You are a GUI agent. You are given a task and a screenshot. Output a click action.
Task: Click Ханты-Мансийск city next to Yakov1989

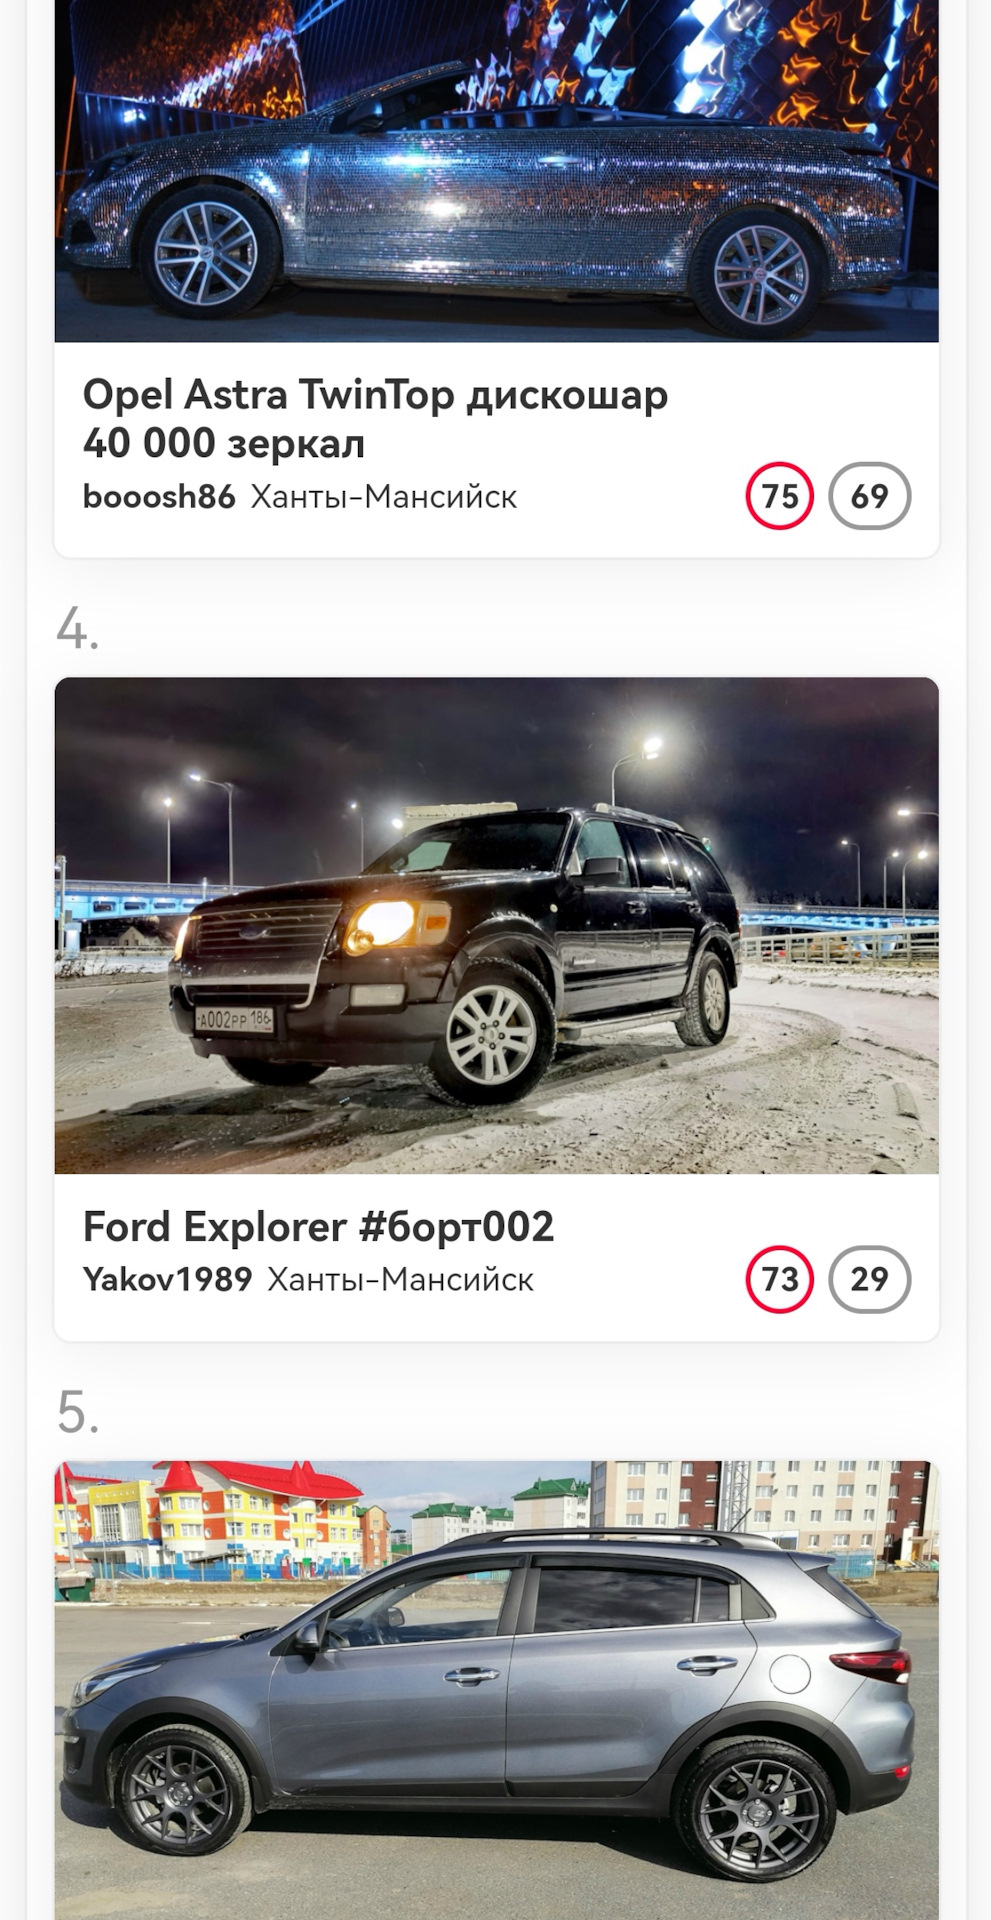click(400, 1280)
